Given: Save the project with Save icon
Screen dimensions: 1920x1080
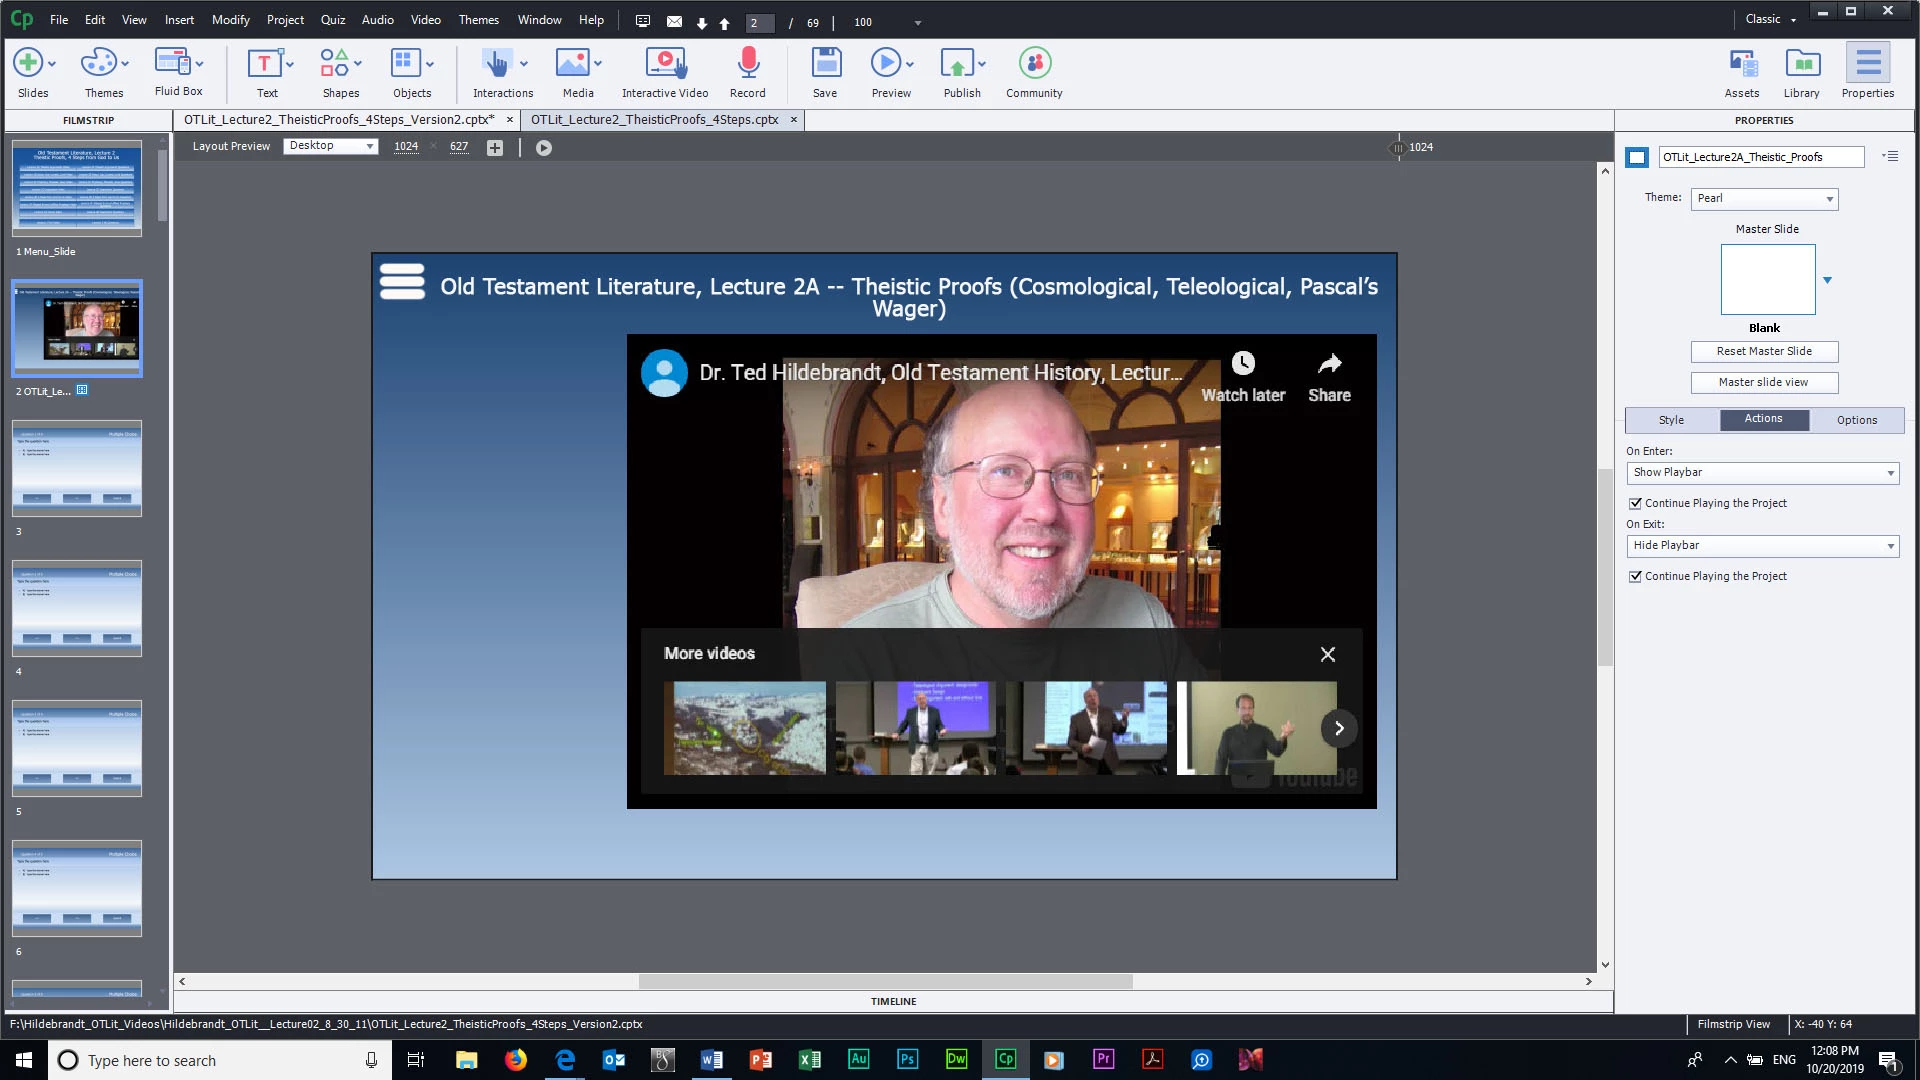Looking at the screenshot, I should tap(825, 65).
